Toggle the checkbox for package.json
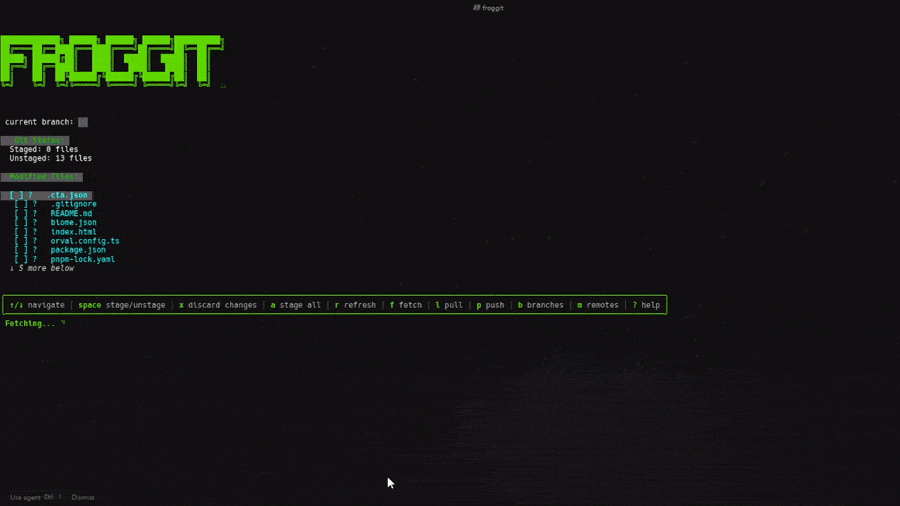900x506 pixels. [x=21, y=250]
